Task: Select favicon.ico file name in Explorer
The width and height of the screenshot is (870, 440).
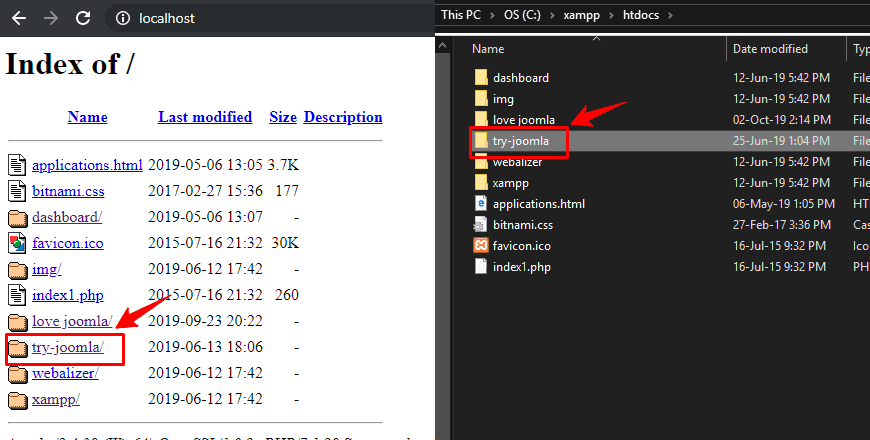Action: 522,246
